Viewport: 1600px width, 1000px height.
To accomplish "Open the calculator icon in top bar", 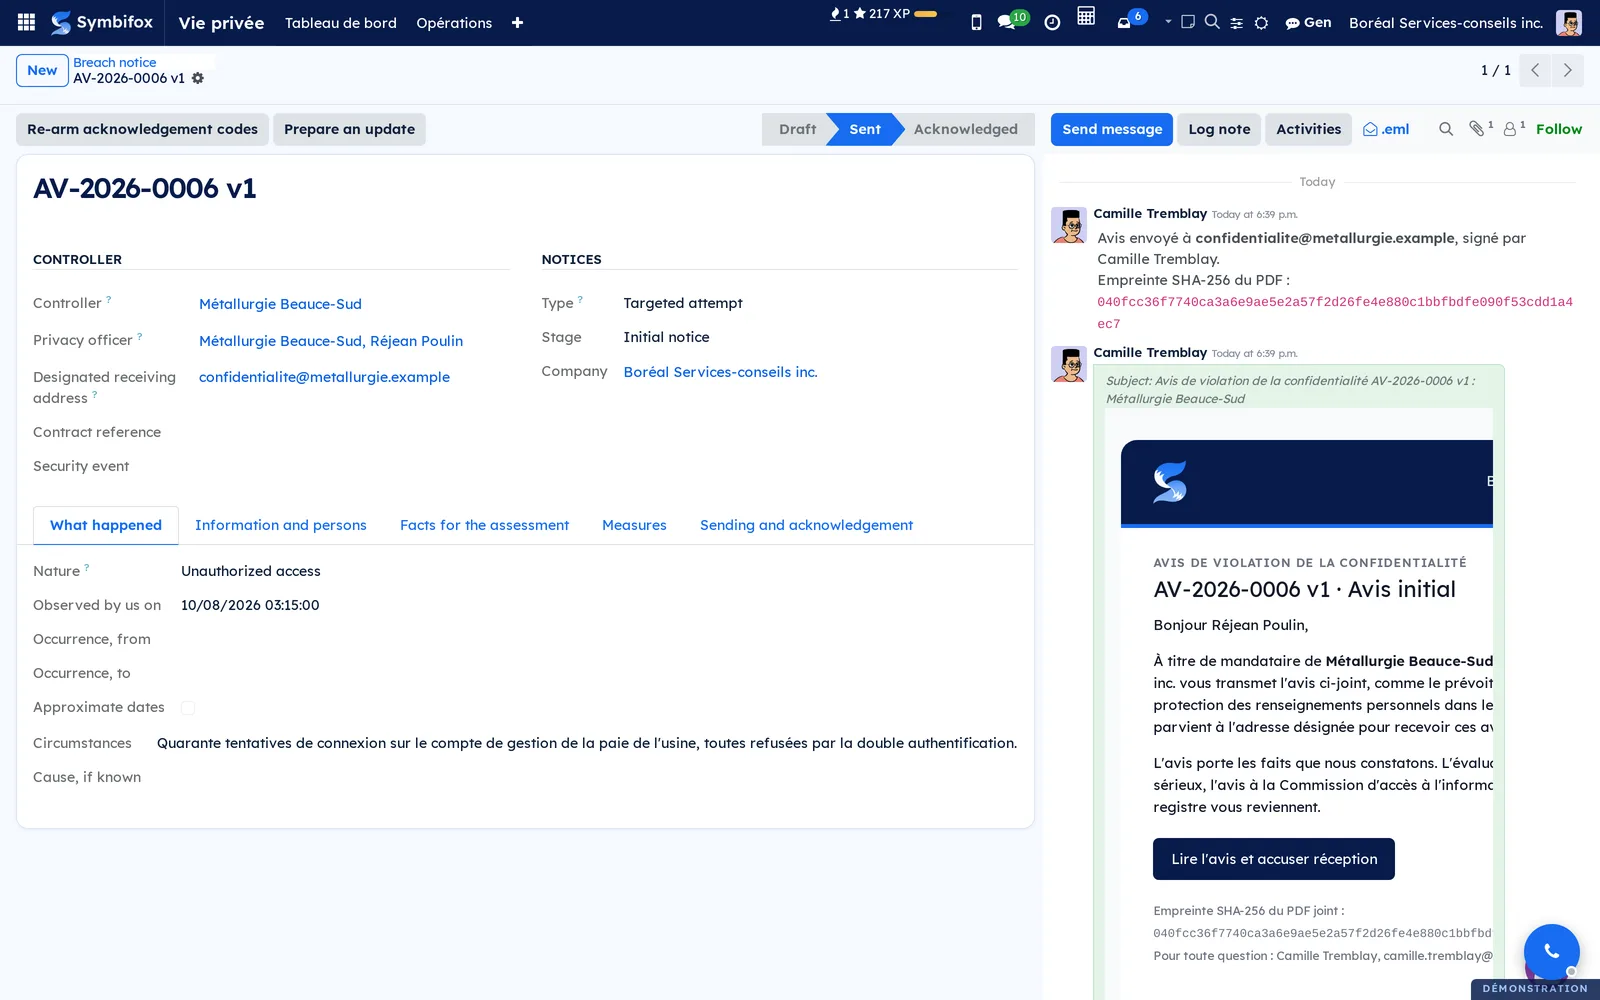I will [1086, 16].
